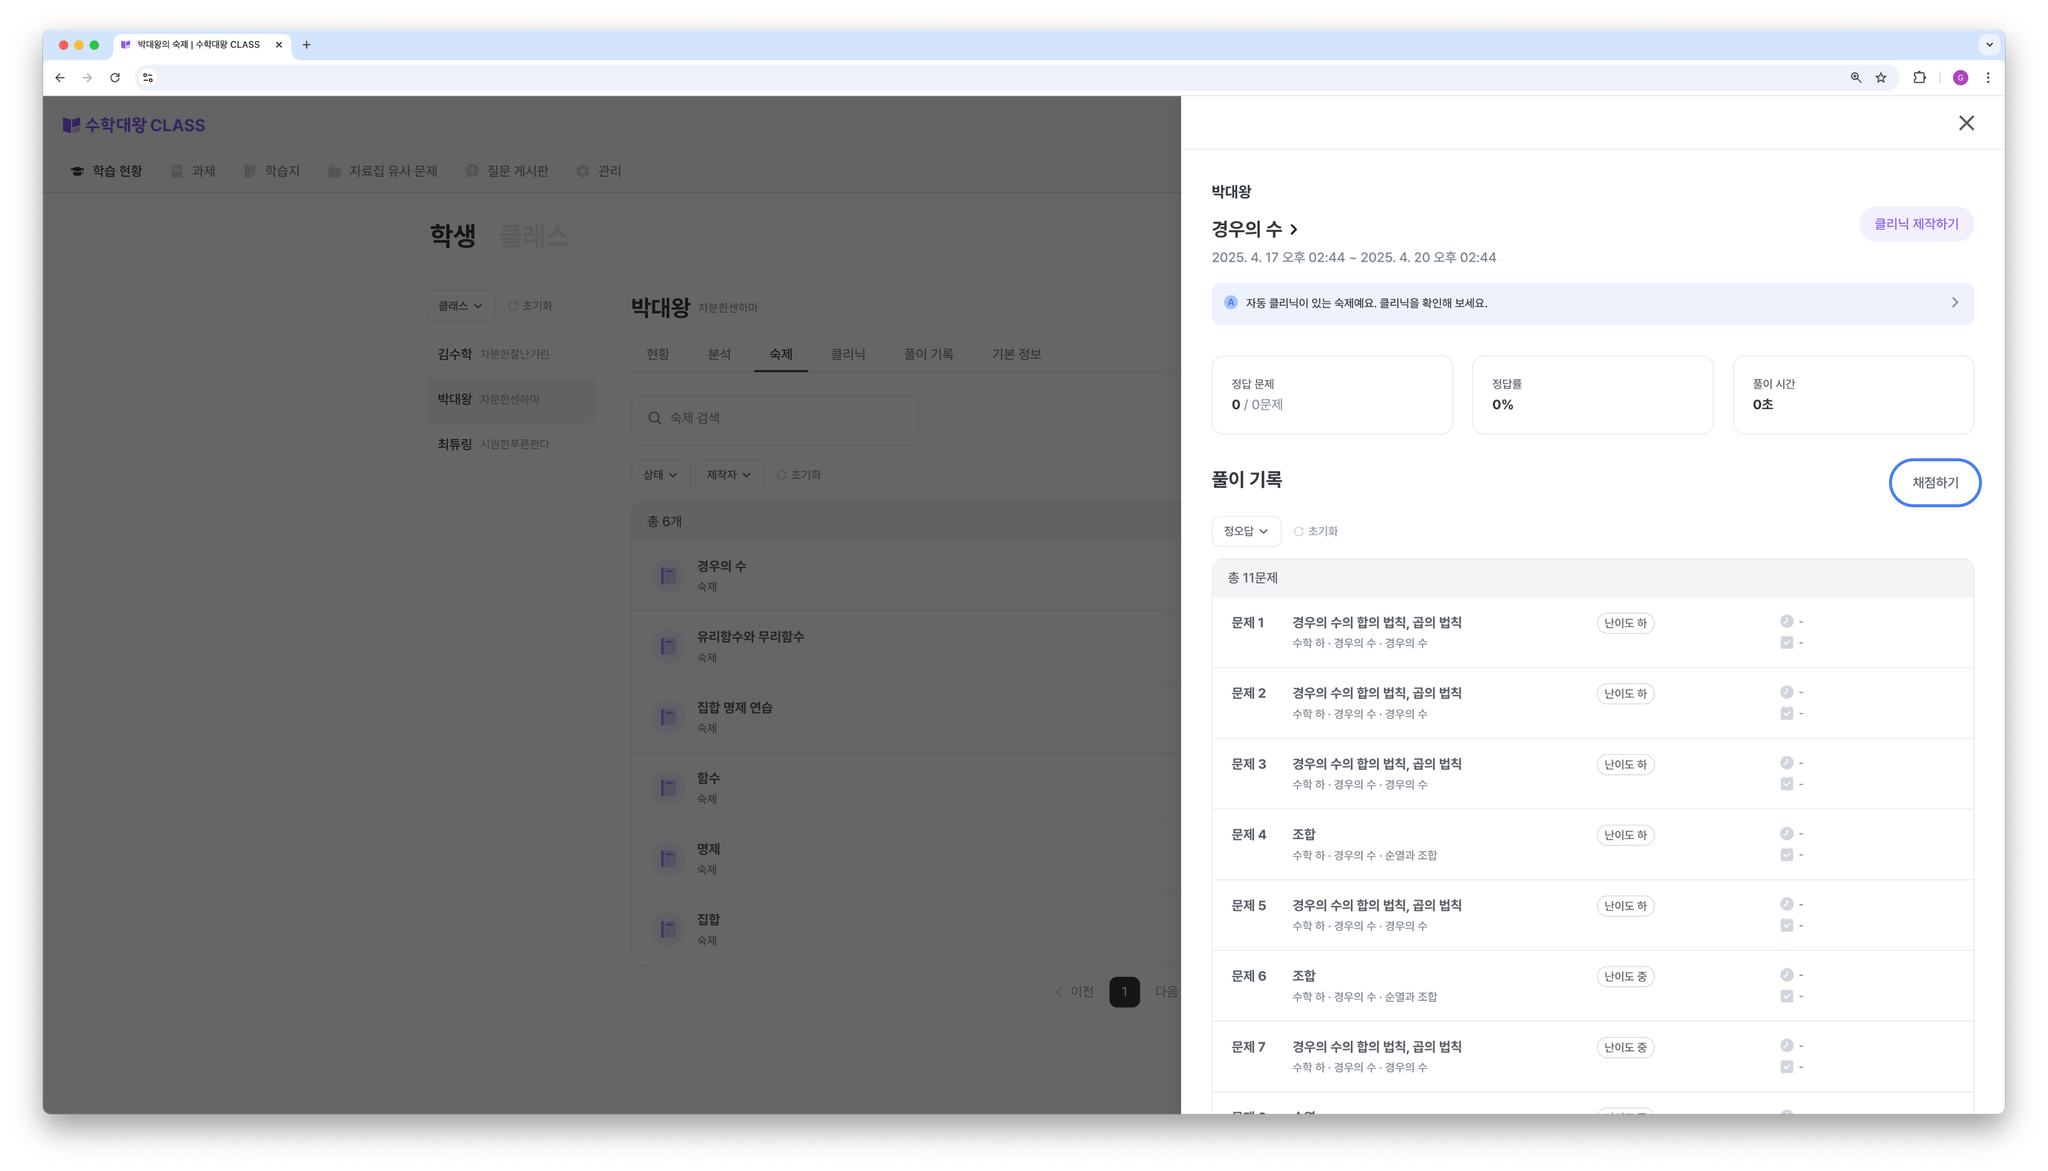Select 문제 5 row in solving records
This screenshot has width=2048, height=1171.
pos(1592,915)
